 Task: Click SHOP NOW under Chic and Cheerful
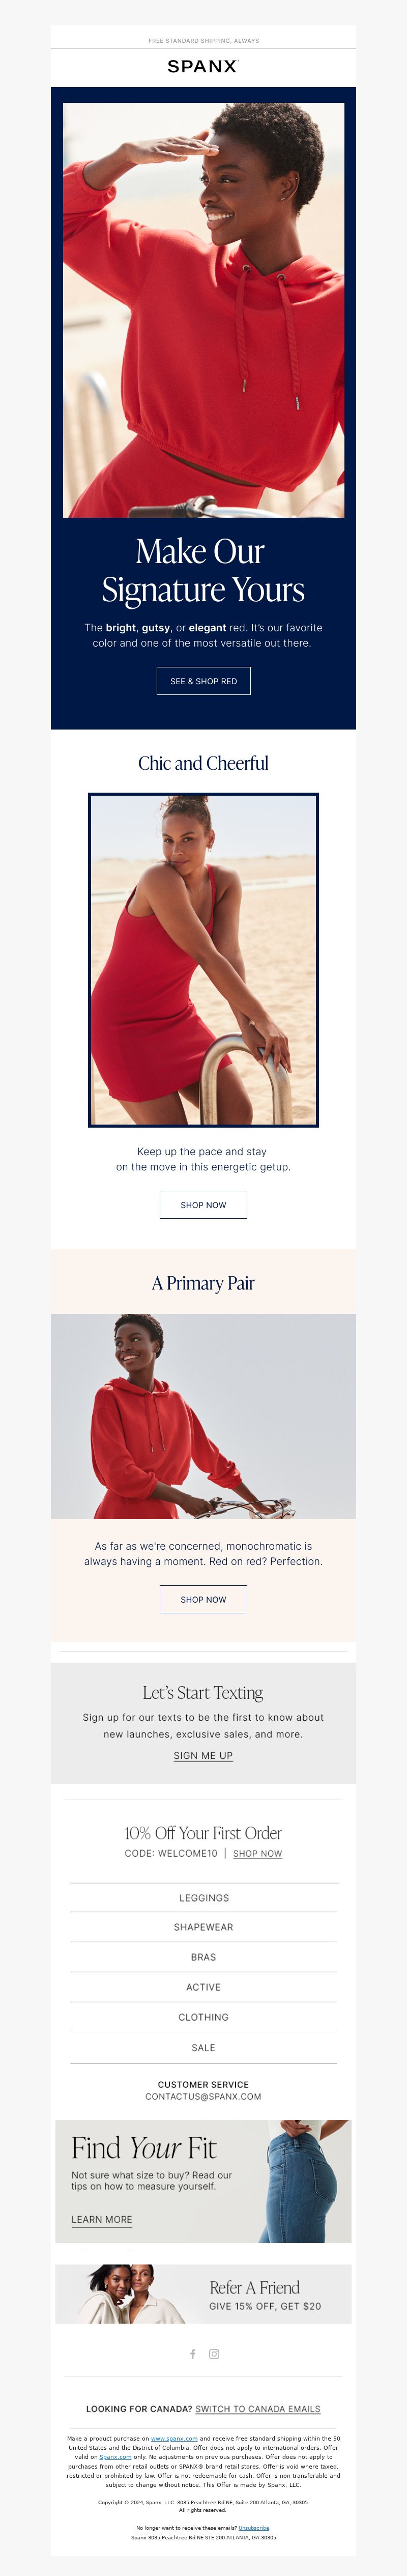[x=203, y=1204]
